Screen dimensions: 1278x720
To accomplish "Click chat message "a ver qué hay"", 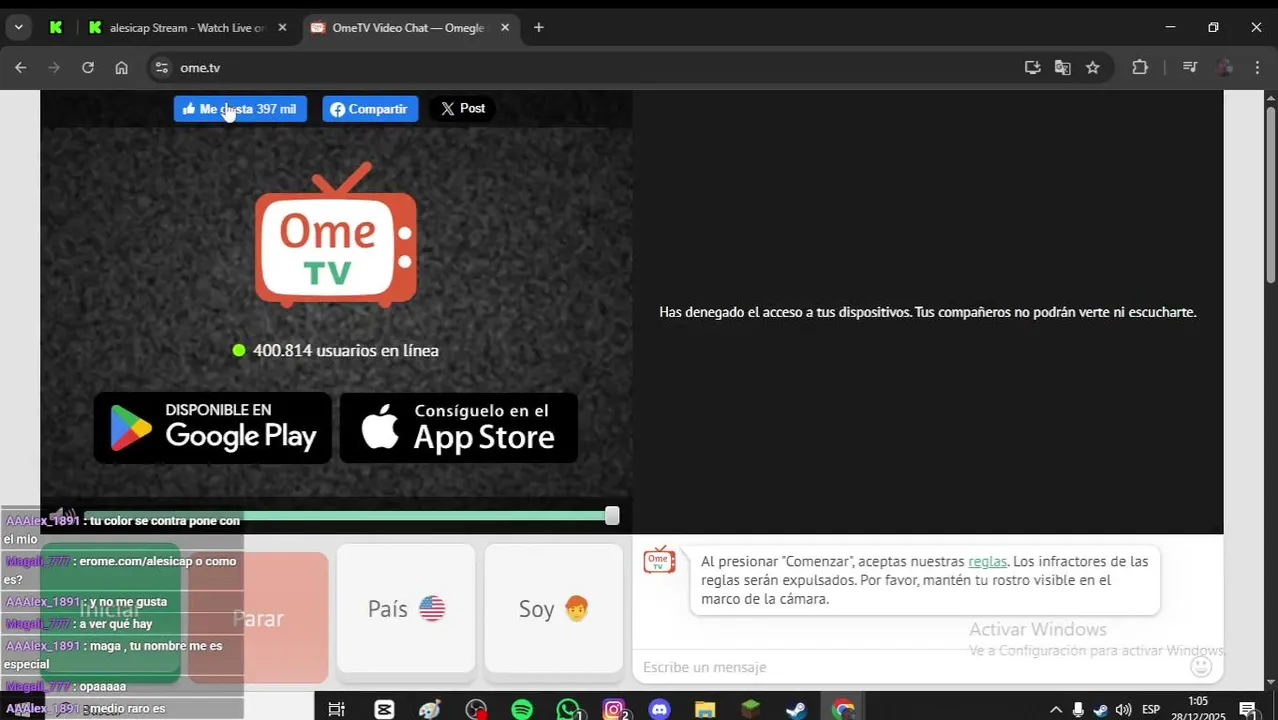I will [116, 624].
